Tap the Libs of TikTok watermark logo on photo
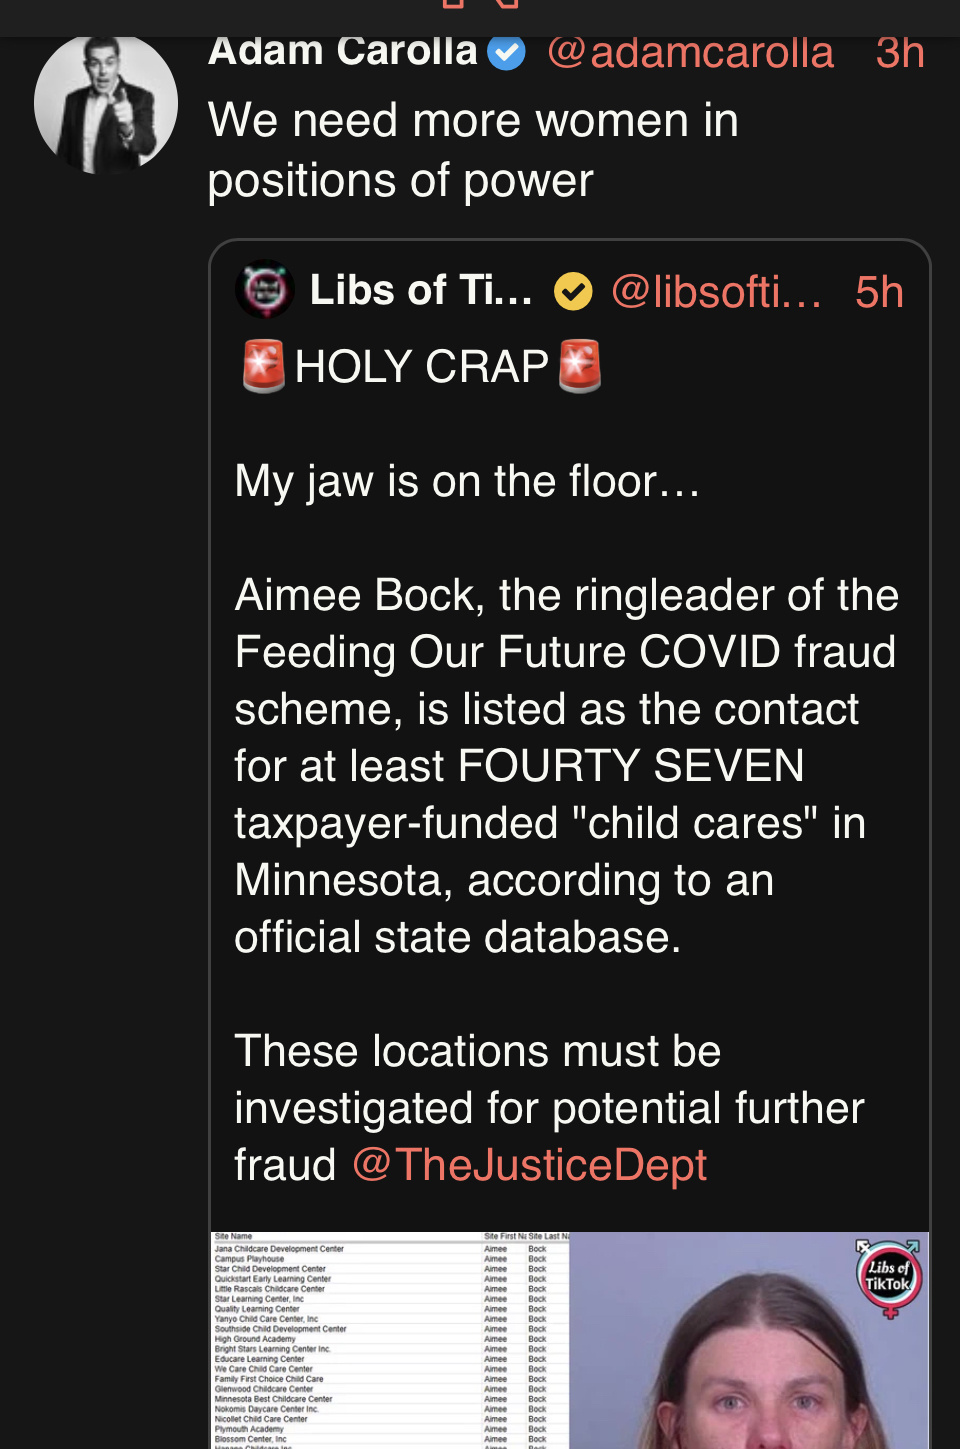Image resolution: width=960 pixels, height=1449 pixels. [x=888, y=1278]
